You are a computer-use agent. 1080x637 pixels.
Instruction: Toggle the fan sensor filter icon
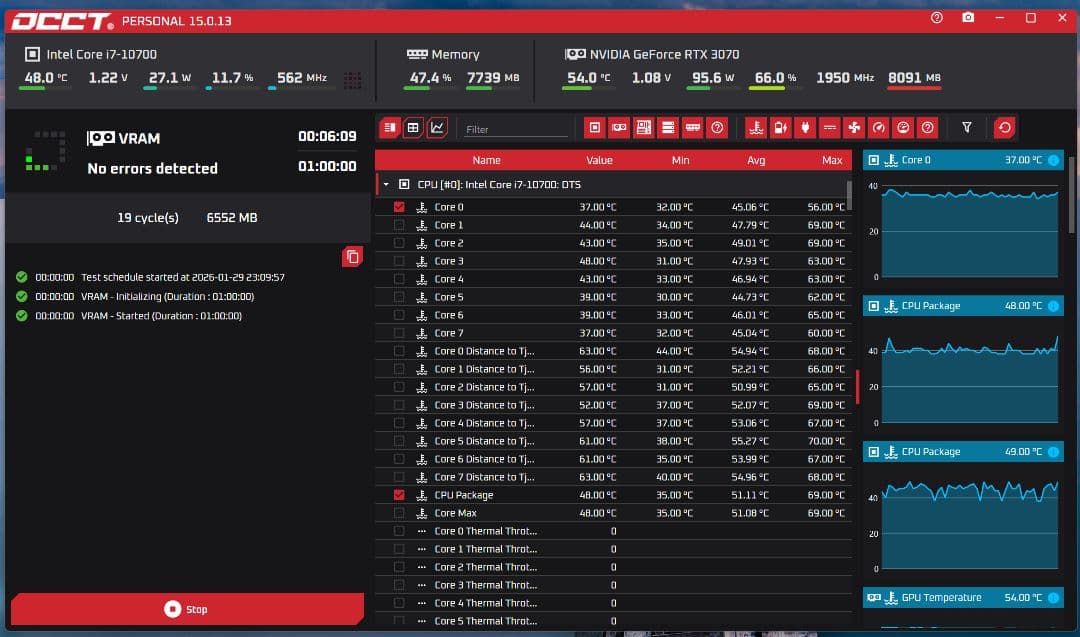click(853, 128)
